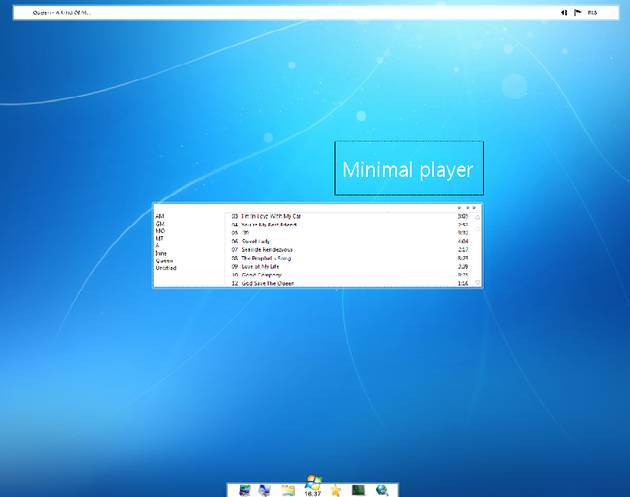630x497 pixels.
Task: Click the RUS language indicator
Action: pos(592,13)
